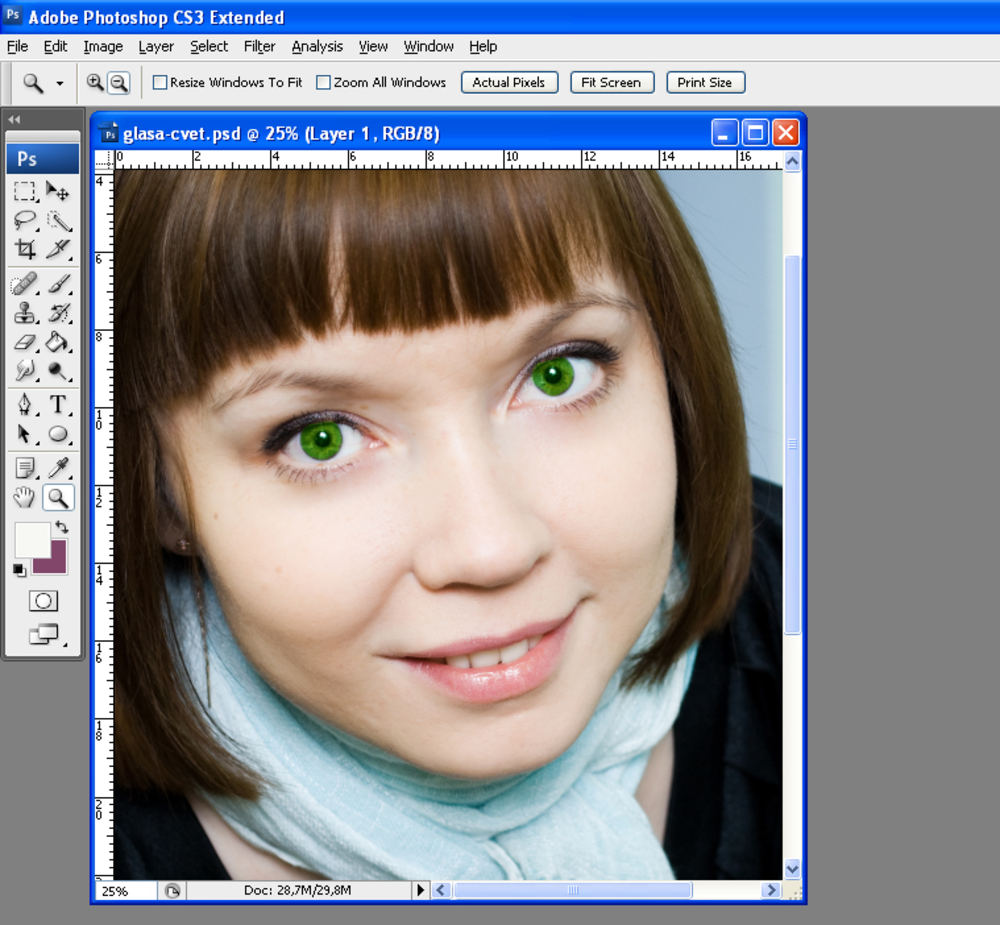Select the Lasso tool

pyautogui.click(x=25, y=221)
